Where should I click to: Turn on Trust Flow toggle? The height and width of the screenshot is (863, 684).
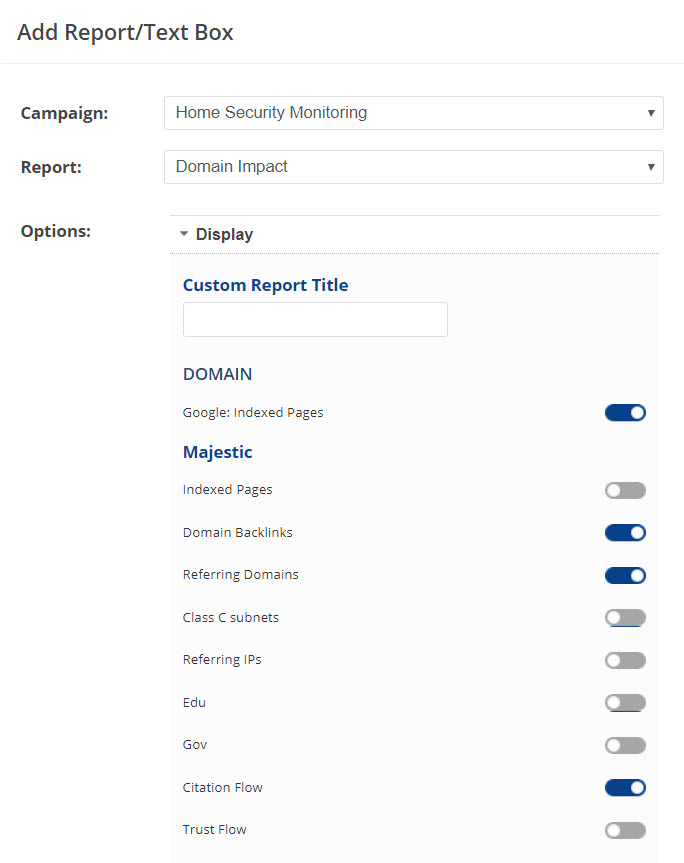[x=625, y=830]
